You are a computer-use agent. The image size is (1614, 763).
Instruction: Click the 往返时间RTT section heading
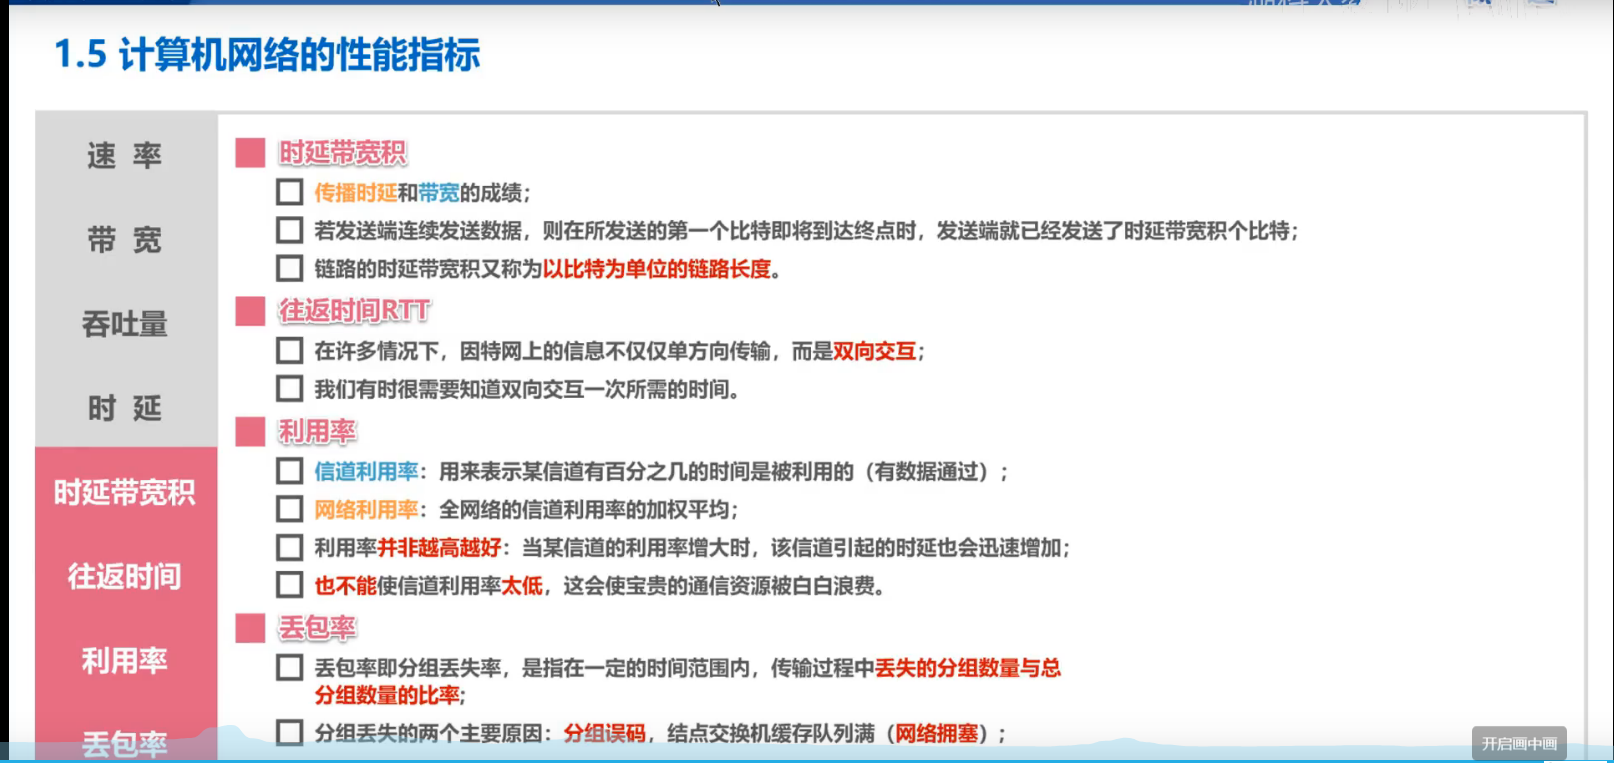pos(355,311)
